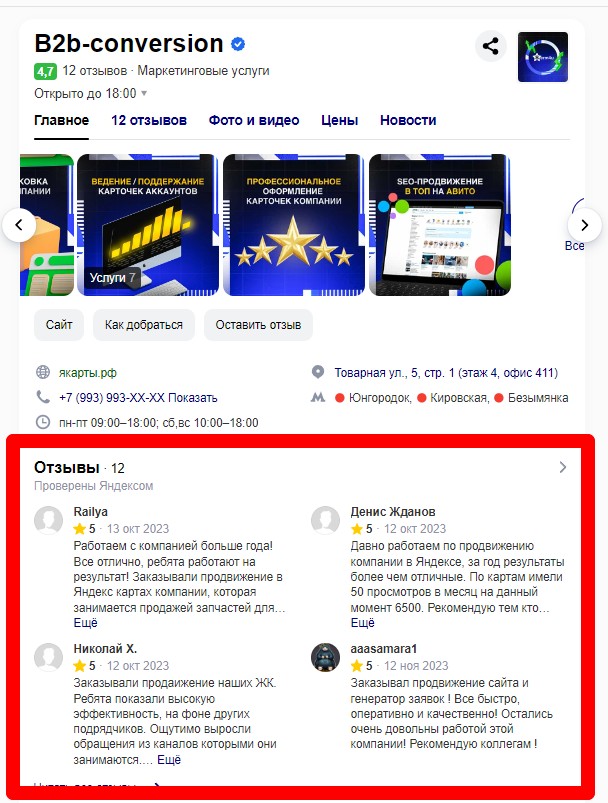This screenshot has height=803, width=608.
Task: Open the 'Фото и видео' tab
Action: (254, 120)
